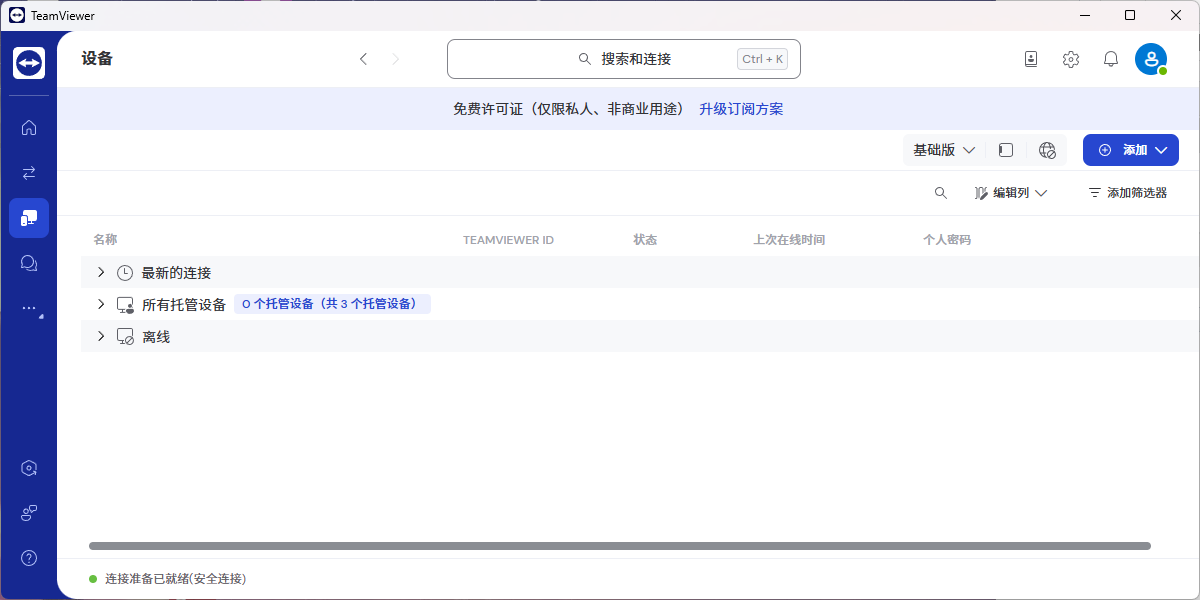Open the contacts book icon
The image size is (1200, 600).
pos(1031,59)
